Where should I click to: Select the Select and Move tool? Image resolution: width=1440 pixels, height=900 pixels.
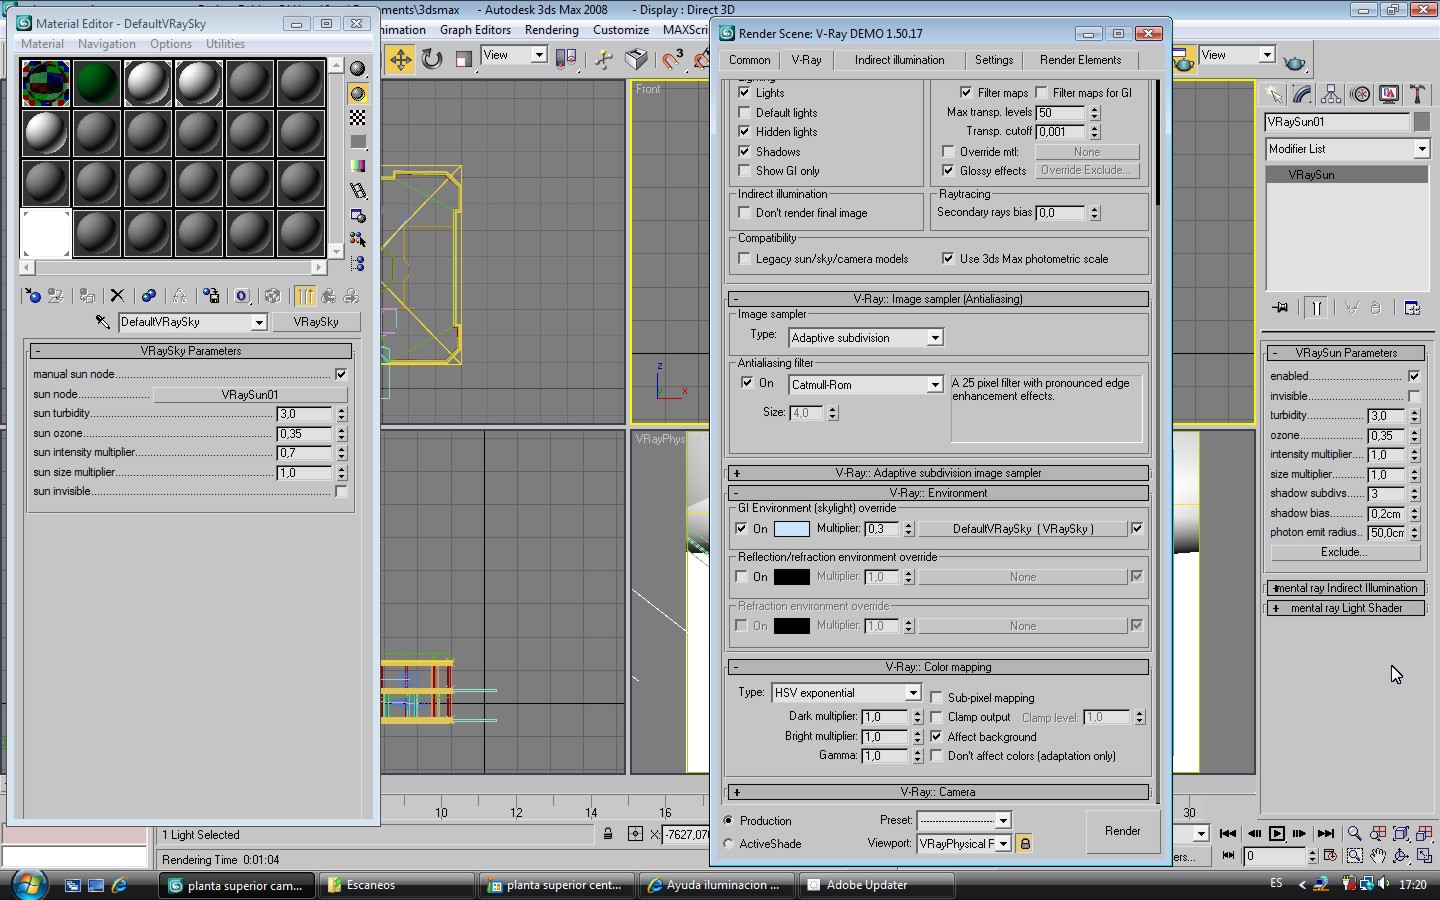[400, 59]
